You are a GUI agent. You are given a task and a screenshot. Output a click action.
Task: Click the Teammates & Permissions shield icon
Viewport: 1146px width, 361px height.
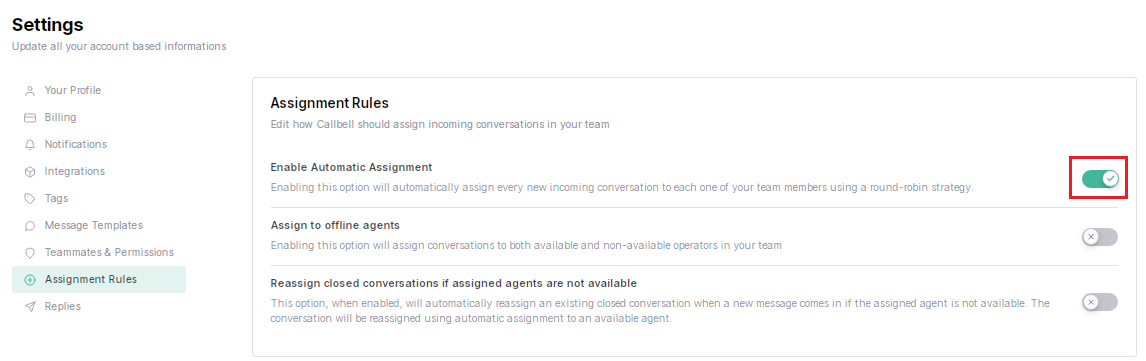(30, 253)
